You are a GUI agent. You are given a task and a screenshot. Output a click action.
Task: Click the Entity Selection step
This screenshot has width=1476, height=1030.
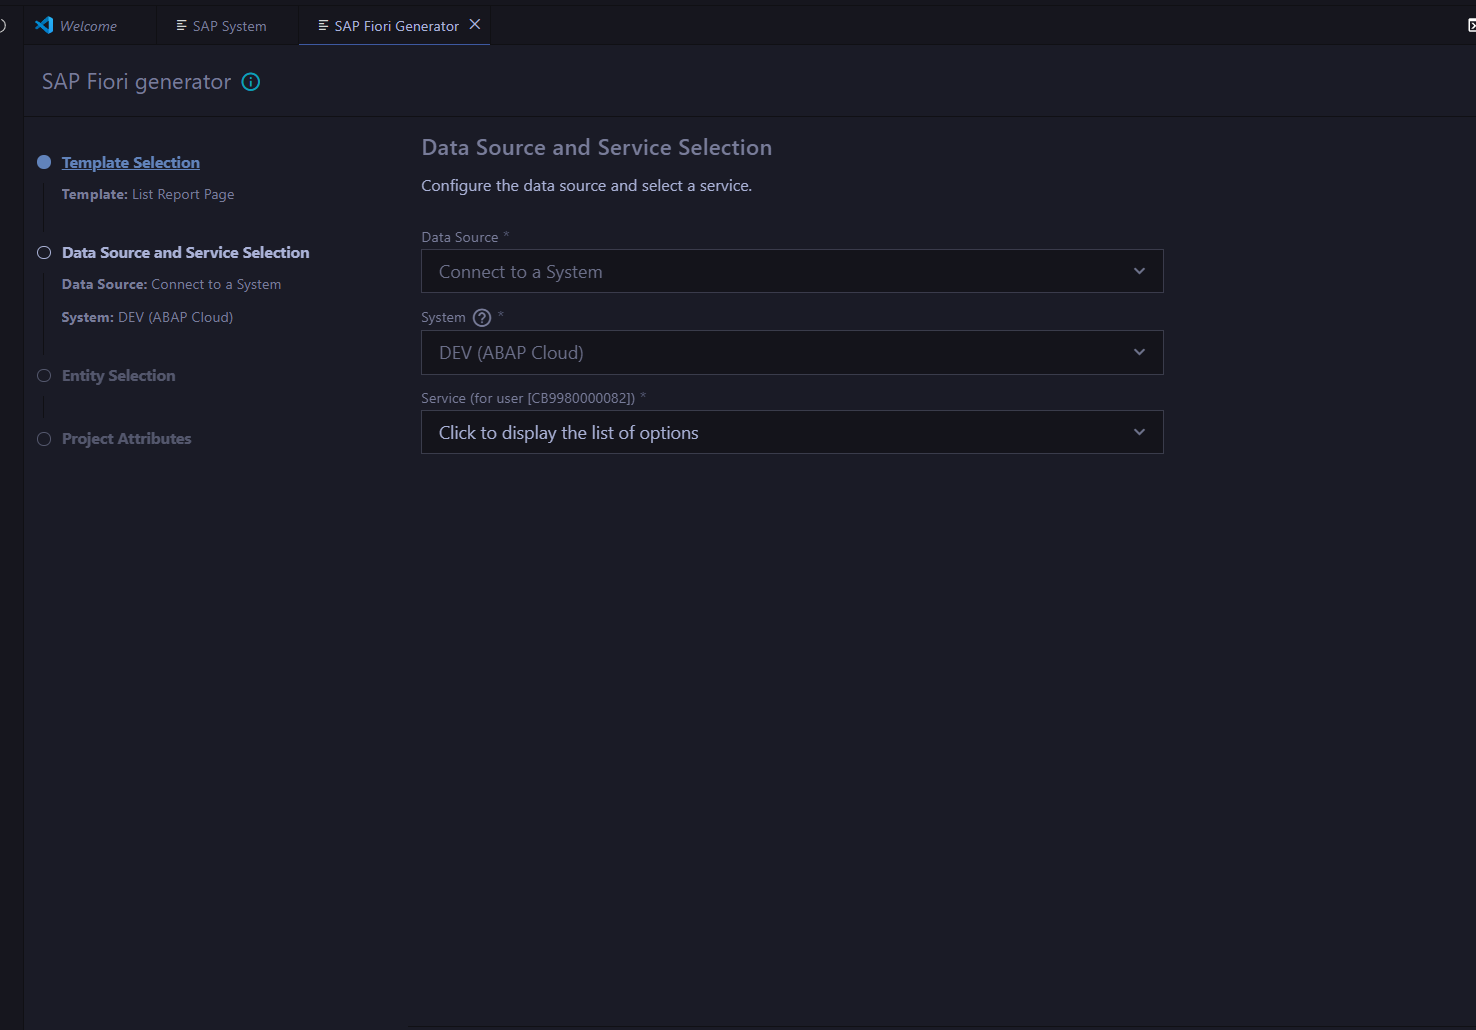118,376
